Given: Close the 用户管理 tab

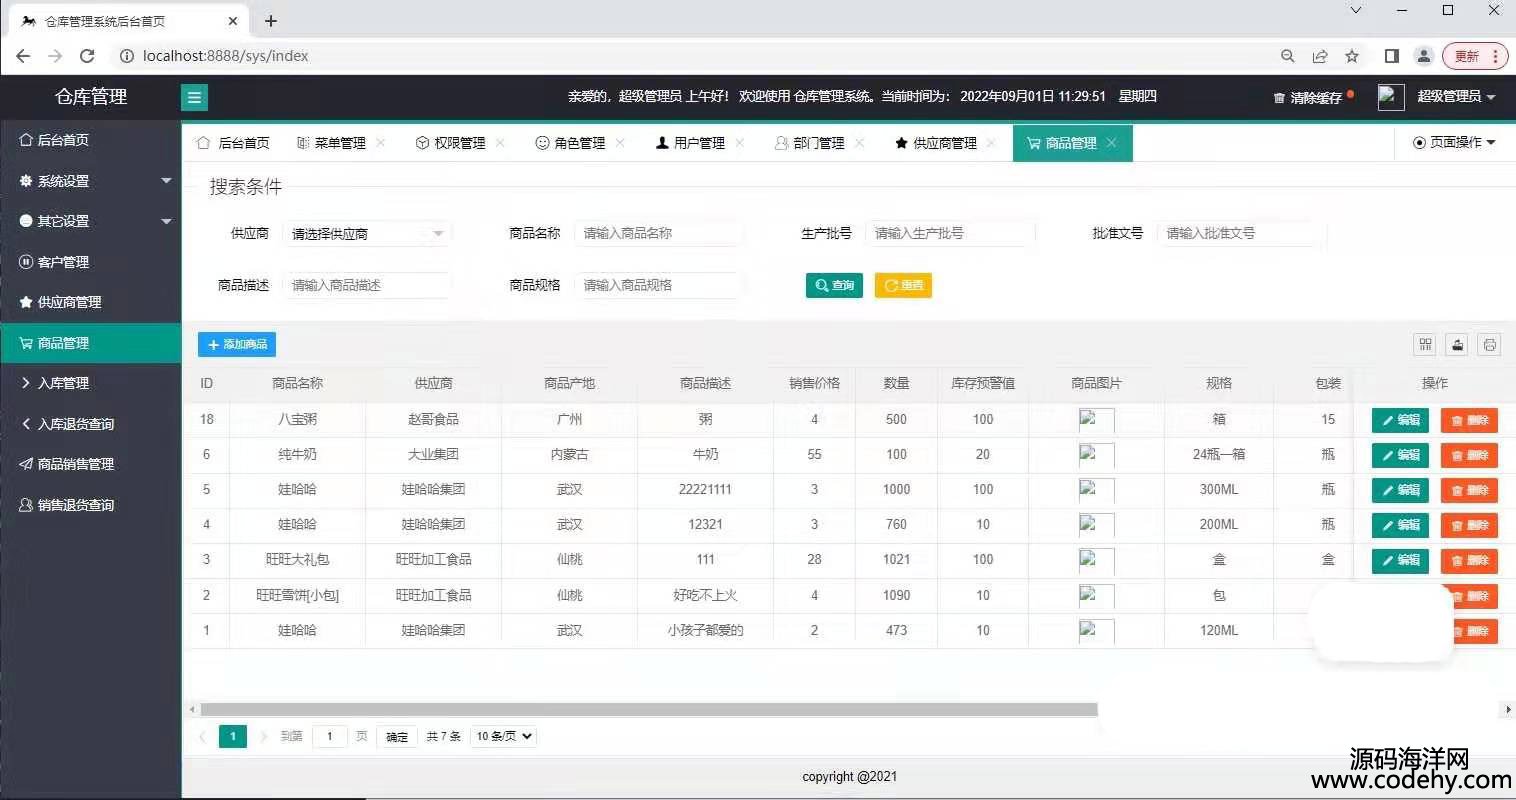Looking at the screenshot, I should [x=740, y=143].
